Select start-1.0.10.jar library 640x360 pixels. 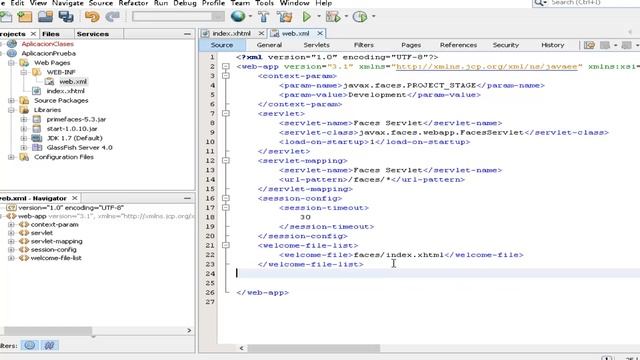[72, 129]
